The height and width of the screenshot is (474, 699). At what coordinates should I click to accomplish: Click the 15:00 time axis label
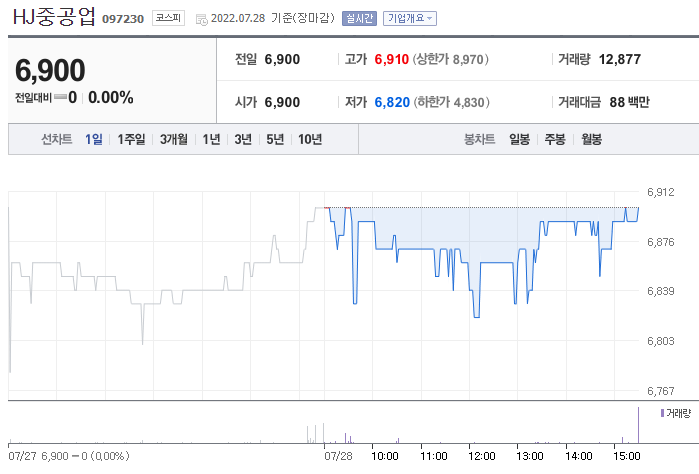[x=626, y=456]
